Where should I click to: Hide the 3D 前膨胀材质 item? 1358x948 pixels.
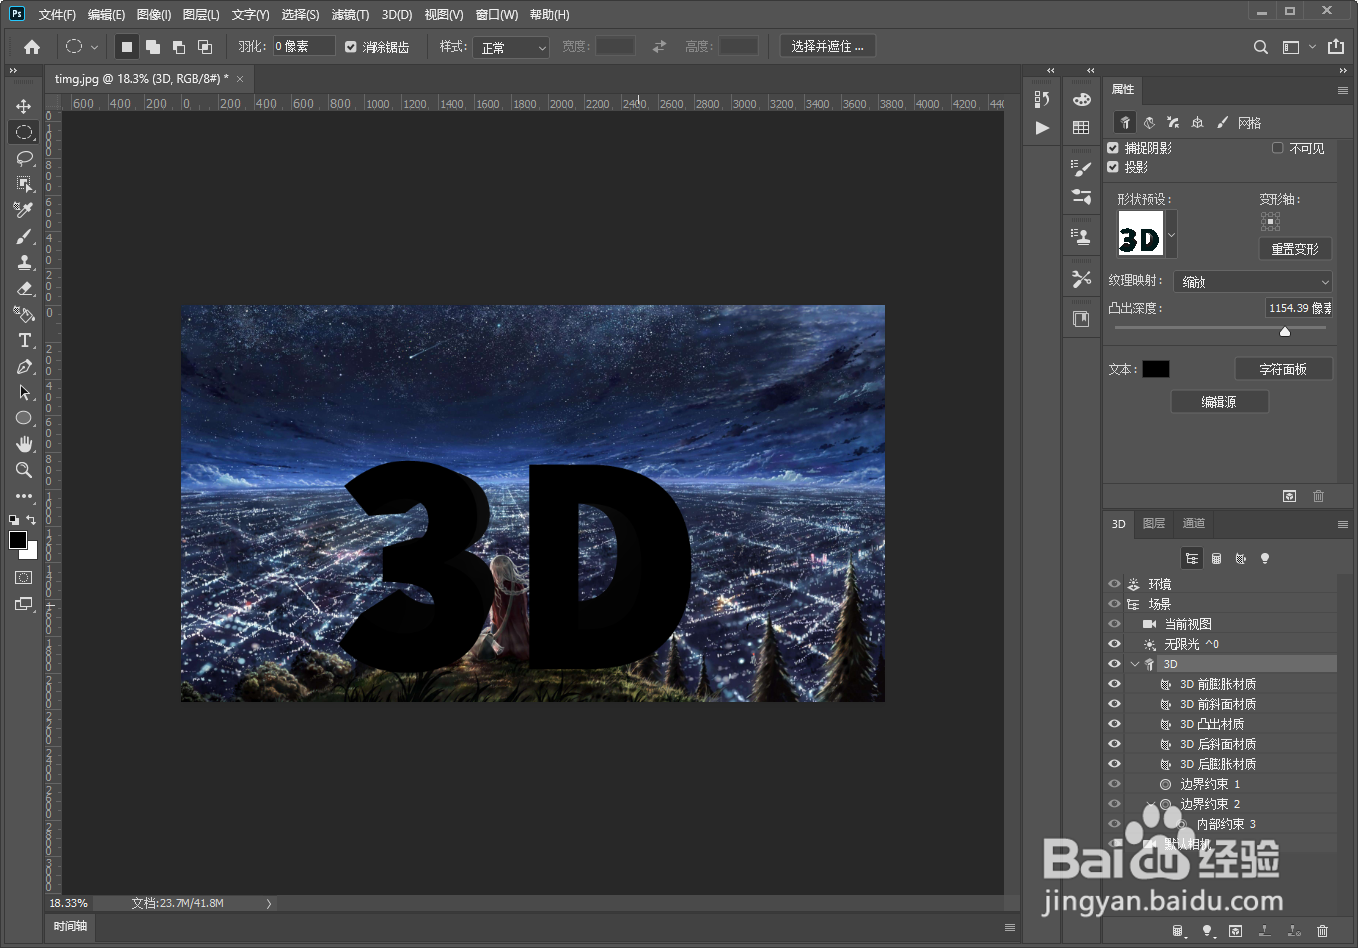[1114, 684]
